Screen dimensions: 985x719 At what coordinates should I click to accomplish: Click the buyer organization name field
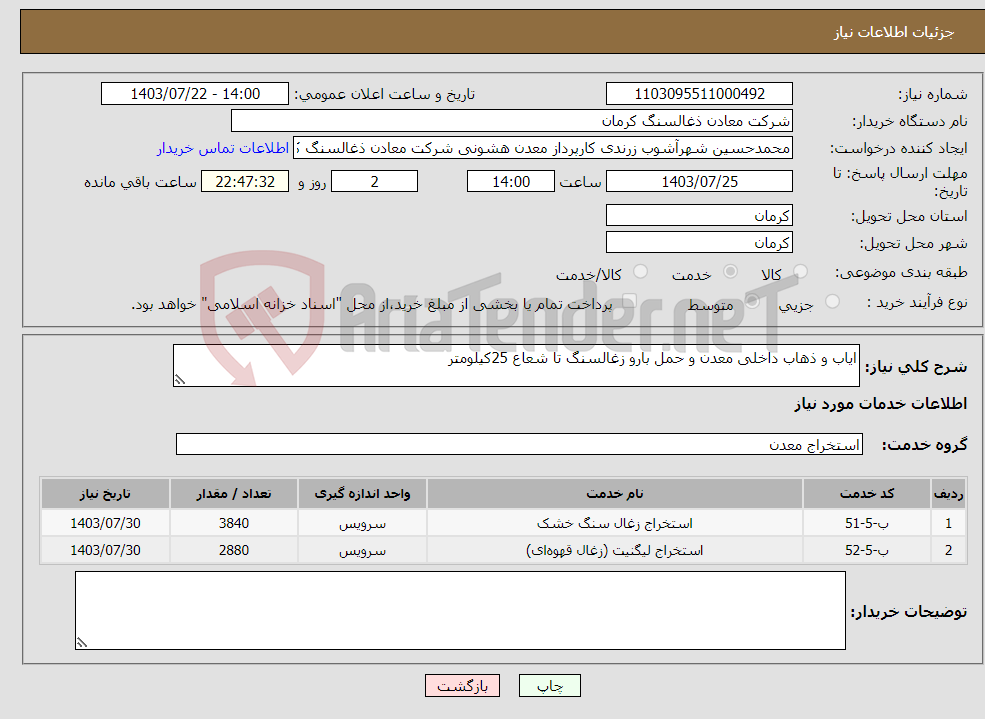[512, 121]
